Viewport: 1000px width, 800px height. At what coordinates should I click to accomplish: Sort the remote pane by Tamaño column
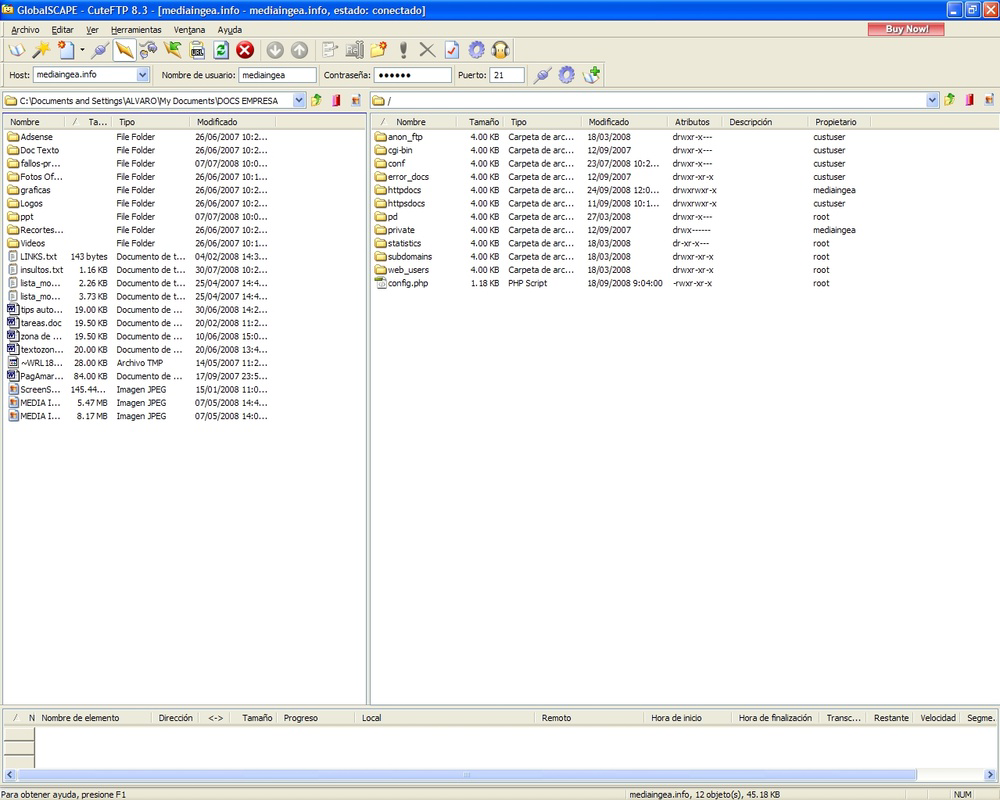pos(480,122)
